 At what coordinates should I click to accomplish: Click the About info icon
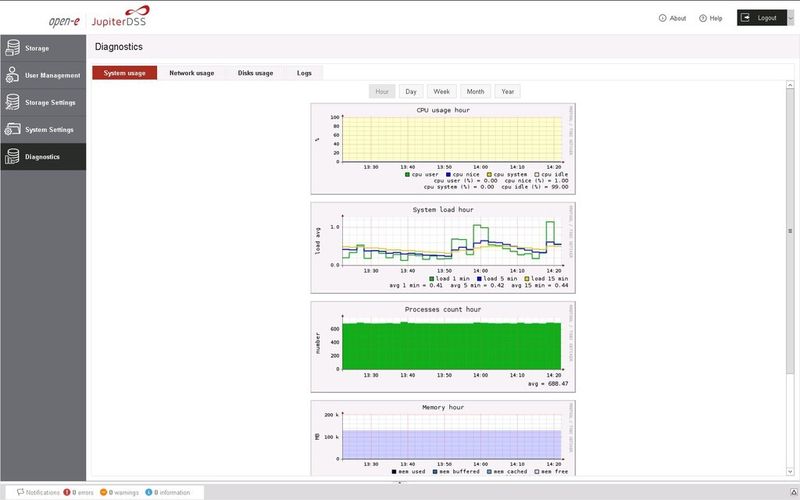663,18
